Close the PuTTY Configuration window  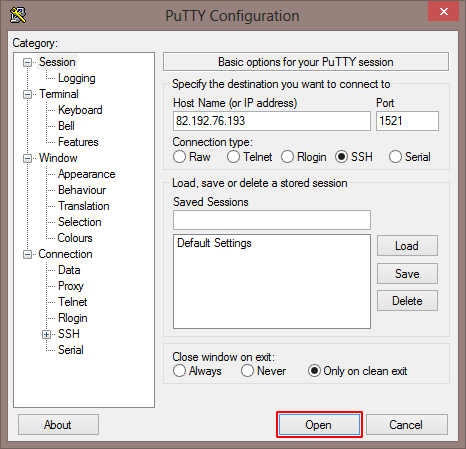coord(444,12)
